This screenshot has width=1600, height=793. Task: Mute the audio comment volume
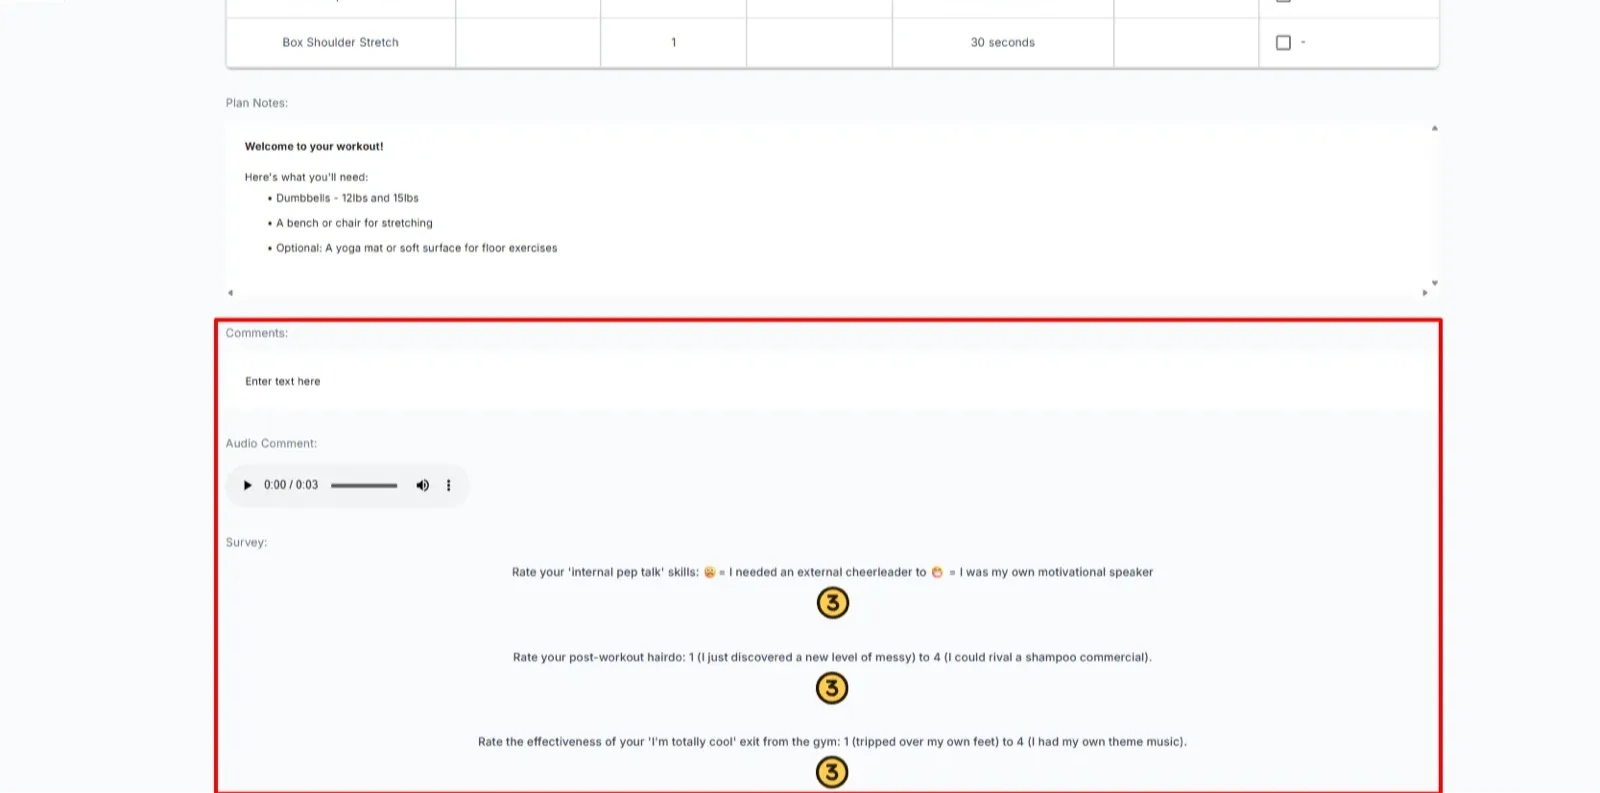(x=422, y=485)
